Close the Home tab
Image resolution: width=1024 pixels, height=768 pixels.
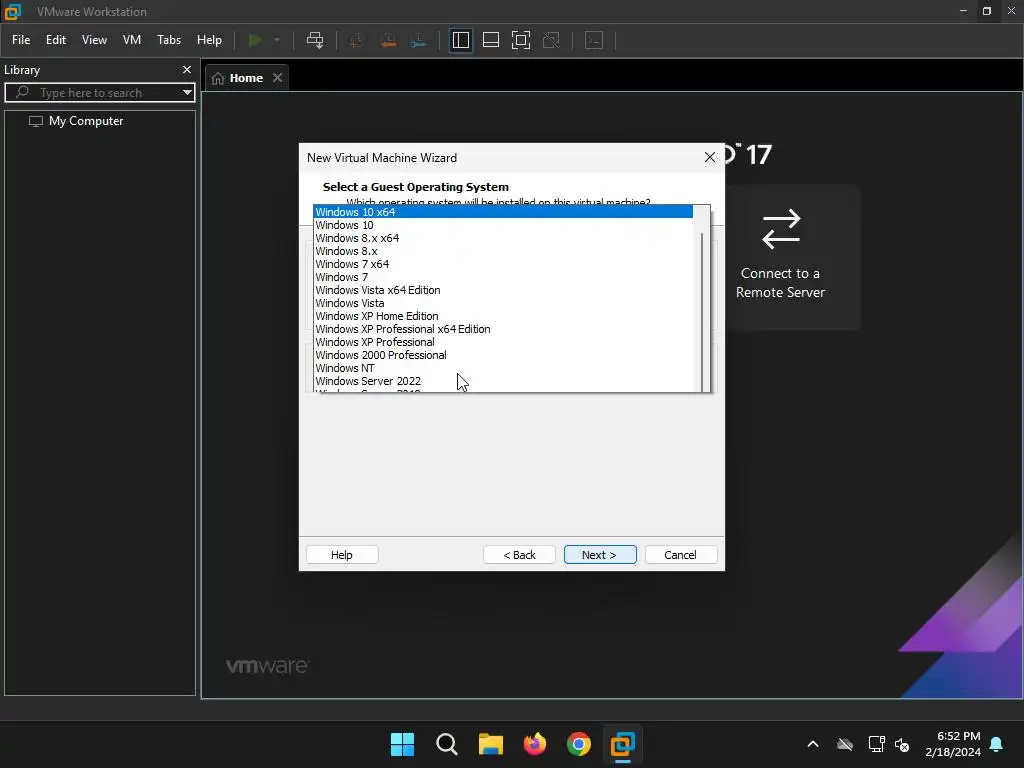pyautogui.click(x=278, y=78)
